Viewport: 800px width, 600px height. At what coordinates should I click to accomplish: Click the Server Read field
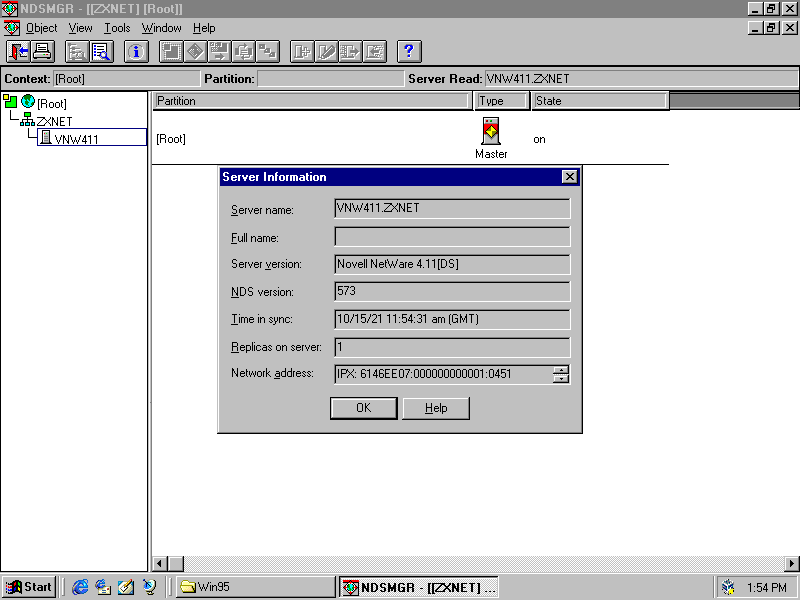[641, 79]
